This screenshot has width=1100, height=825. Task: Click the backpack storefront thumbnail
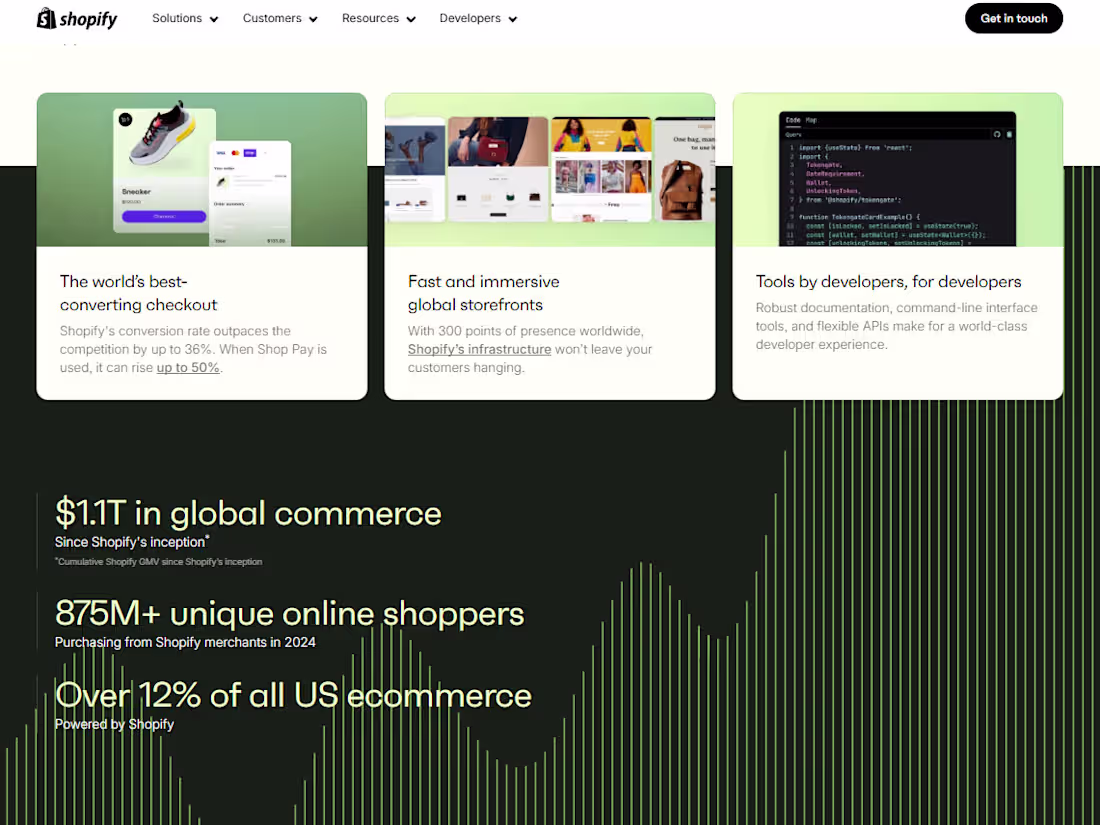tap(685, 169)
